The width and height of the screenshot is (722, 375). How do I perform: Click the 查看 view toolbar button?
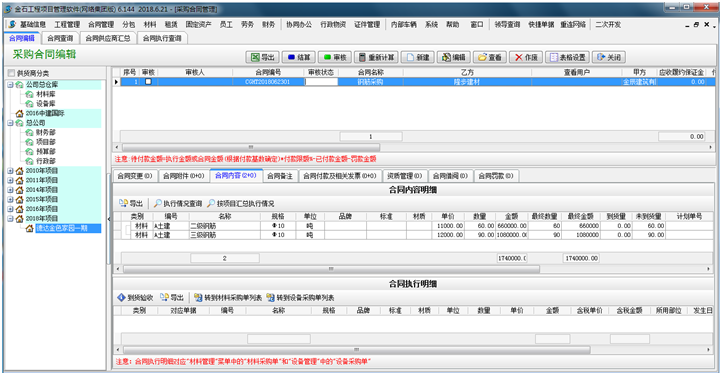click(x=489, y=57)
